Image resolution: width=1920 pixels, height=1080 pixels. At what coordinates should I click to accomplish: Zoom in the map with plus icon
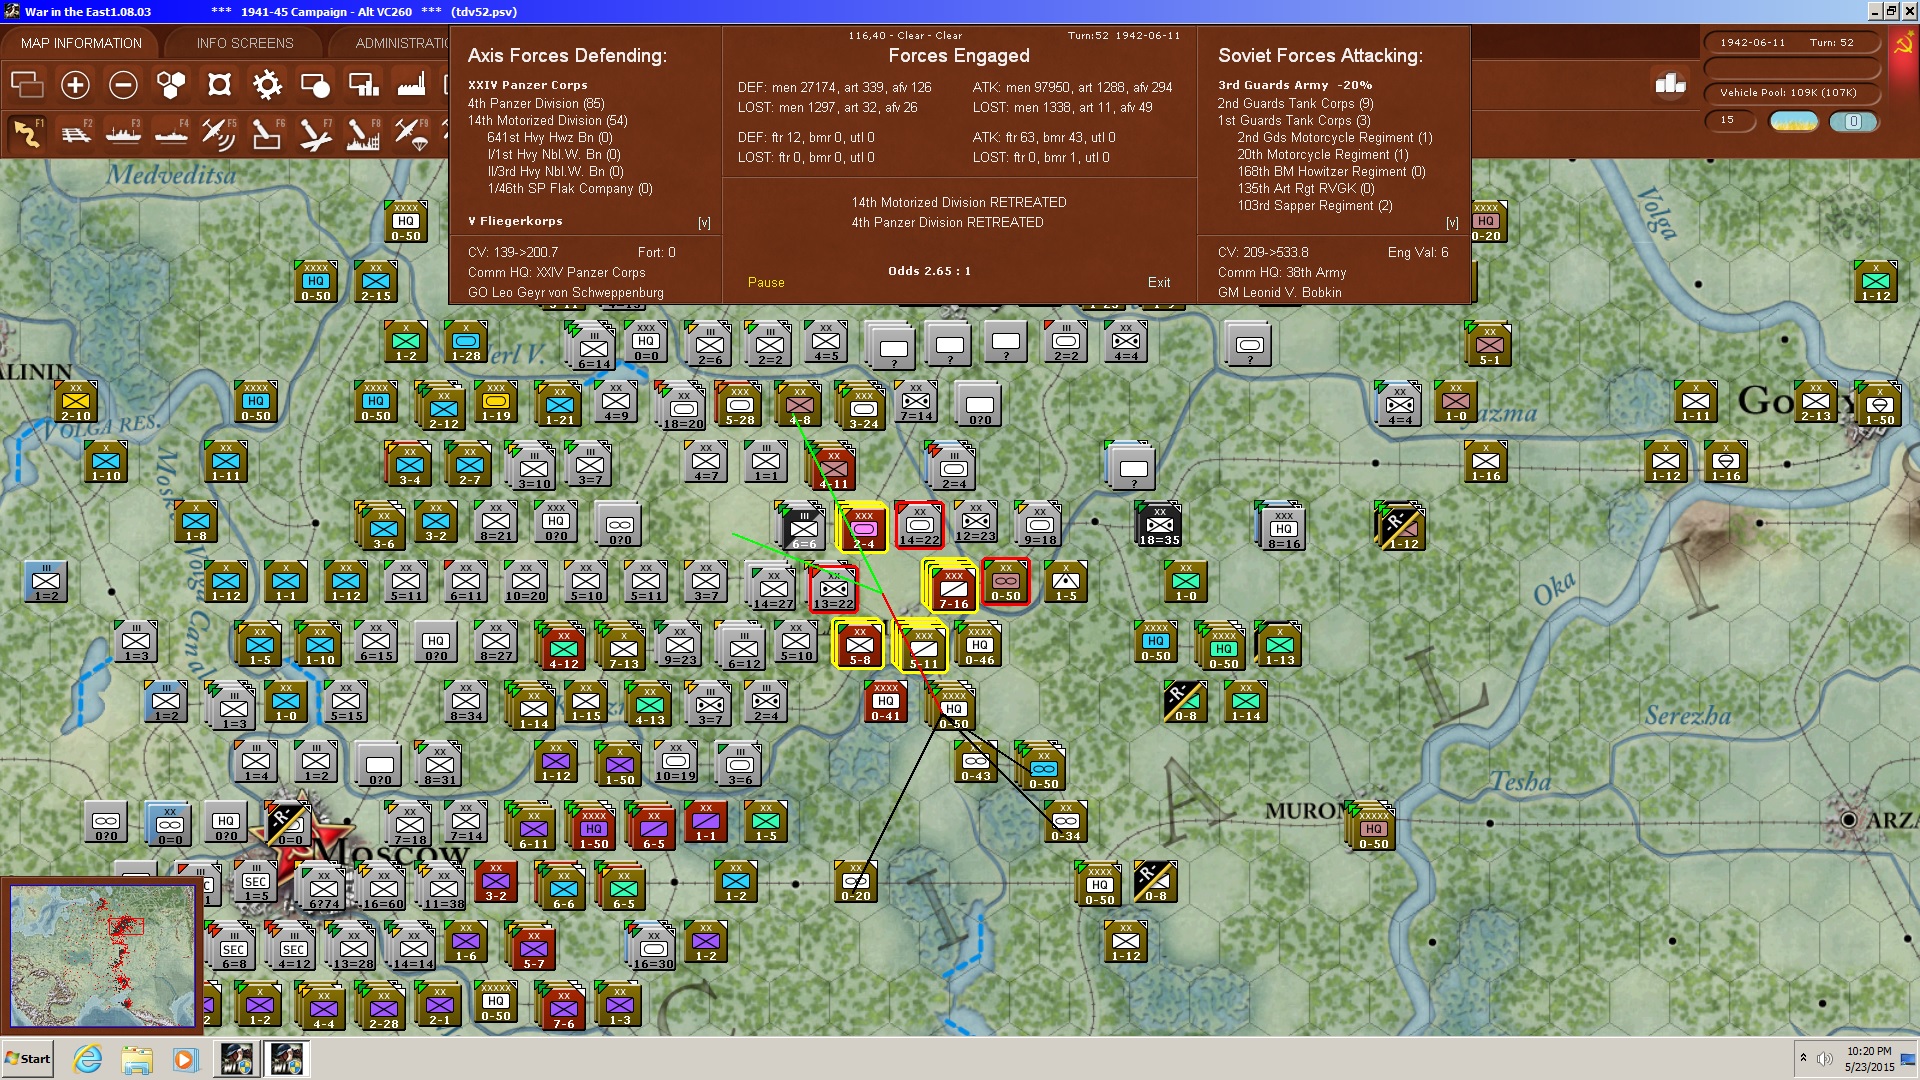pyautogui.click(x=75, y=85)
